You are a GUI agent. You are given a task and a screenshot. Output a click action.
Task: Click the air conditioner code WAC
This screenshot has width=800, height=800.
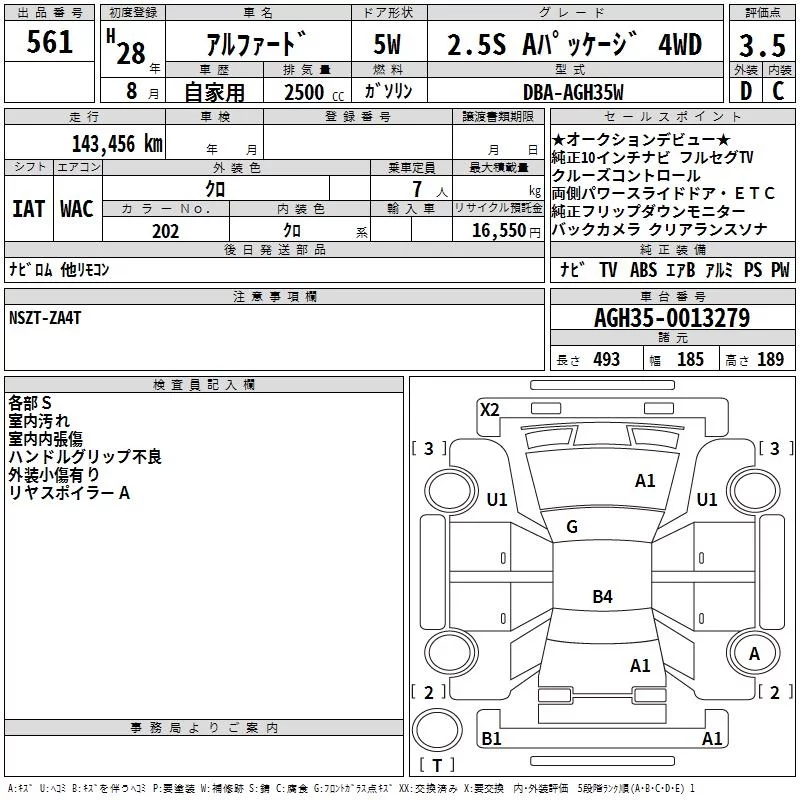[77, 209]
